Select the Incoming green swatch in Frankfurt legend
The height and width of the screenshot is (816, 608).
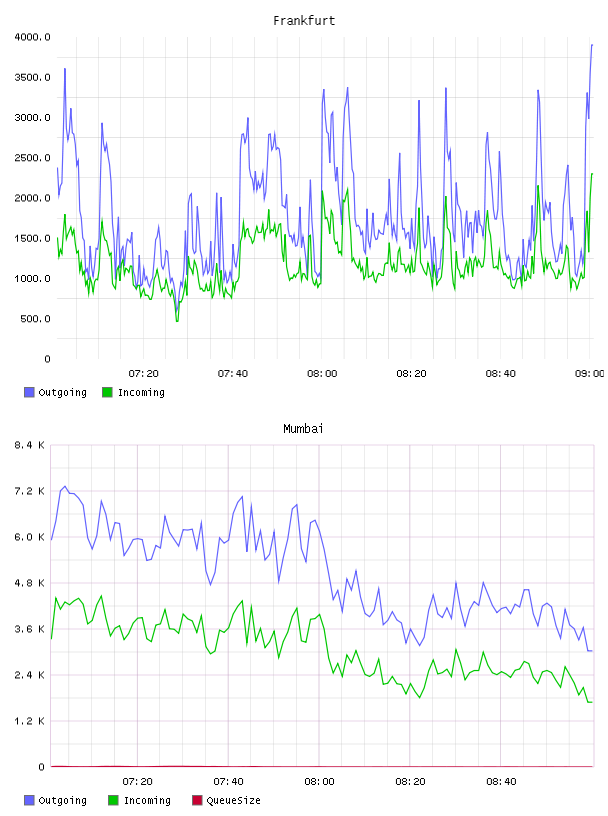(107, 392)
